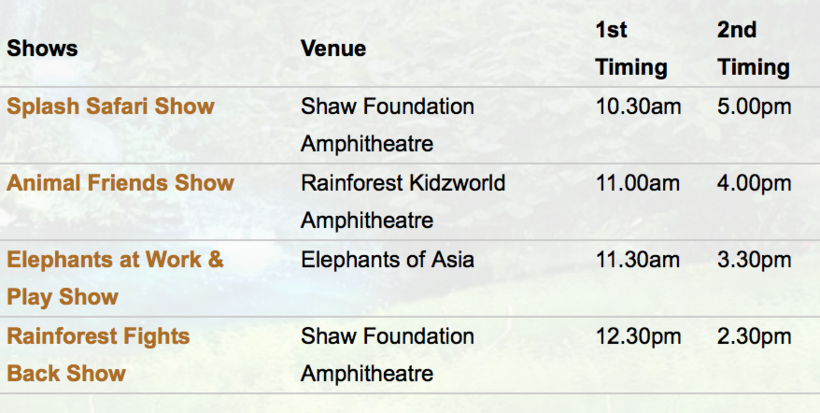Select the Elephants of Asia venue cell
Screen dimensions: 820x413
coord(387,260)
